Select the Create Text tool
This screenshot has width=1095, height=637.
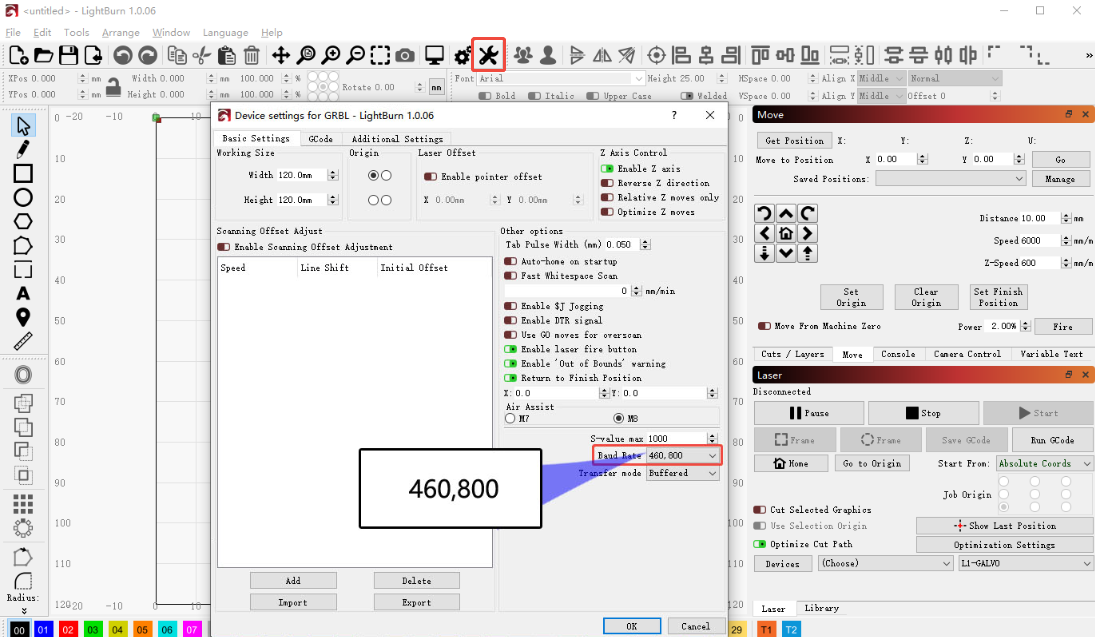coord(23,293)
